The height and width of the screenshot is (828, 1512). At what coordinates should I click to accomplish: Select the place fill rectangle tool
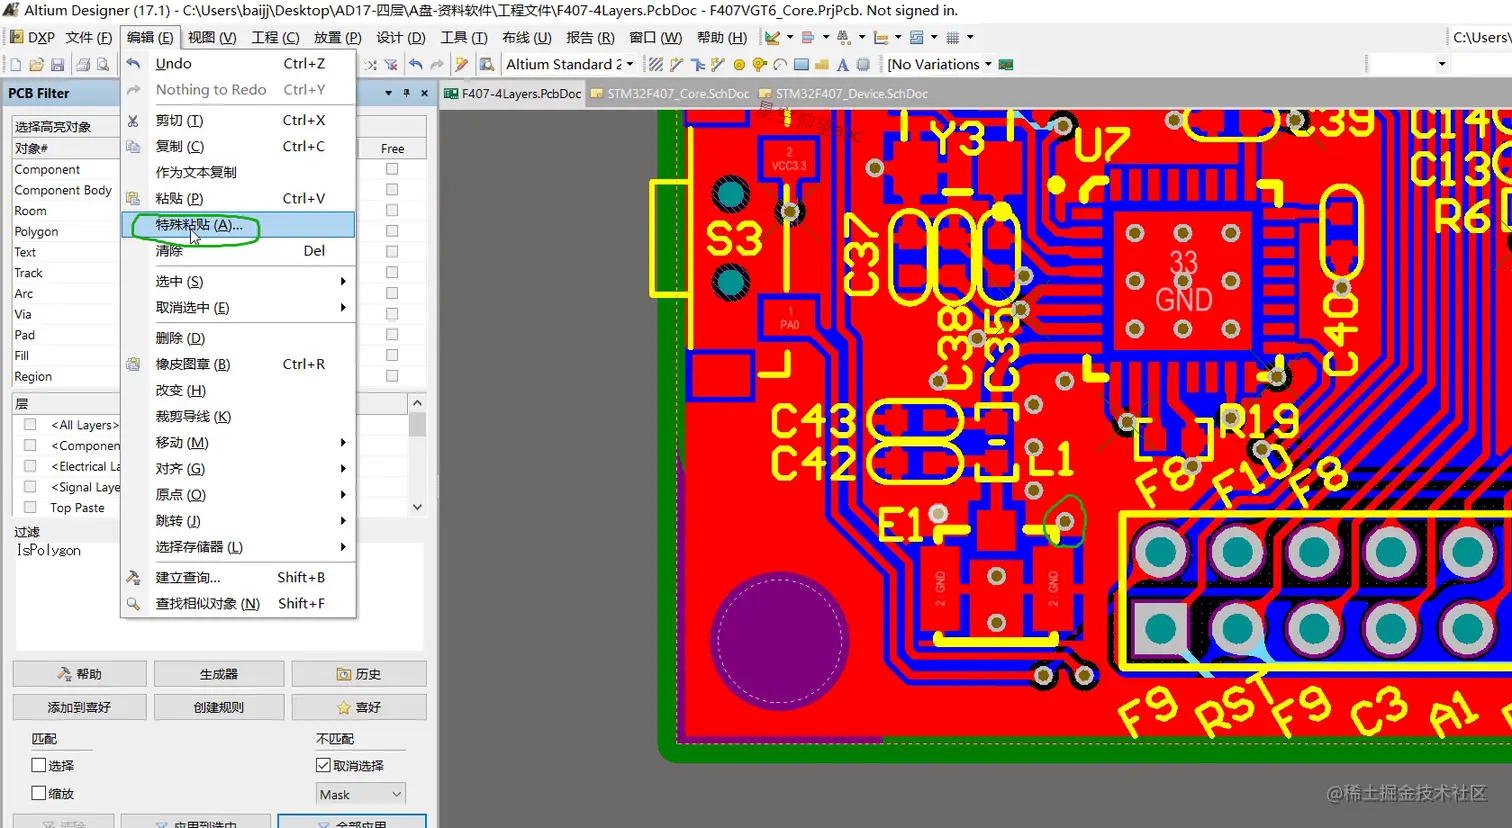pos(801,65)
